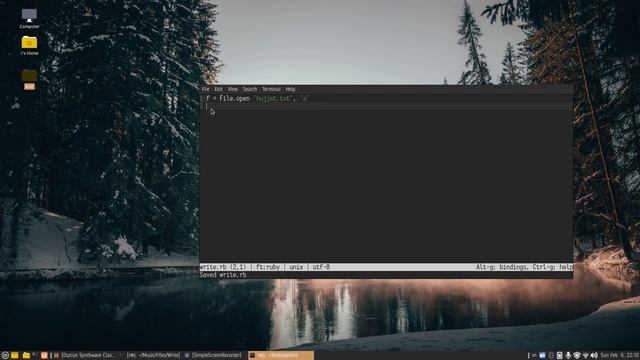Viewport: 640px width, 360px height.
Task: Click the "hujjat.txt" string in the code
Action: (x=273, y=98)
